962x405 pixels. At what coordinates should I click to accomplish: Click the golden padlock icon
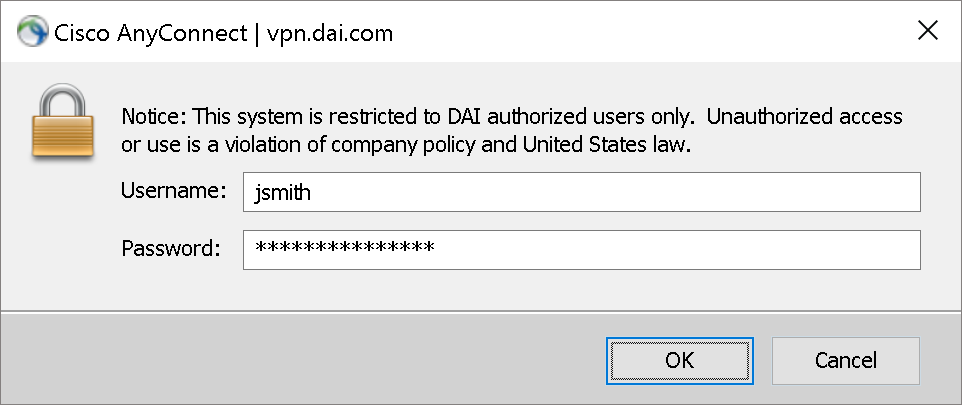(63, 122)
